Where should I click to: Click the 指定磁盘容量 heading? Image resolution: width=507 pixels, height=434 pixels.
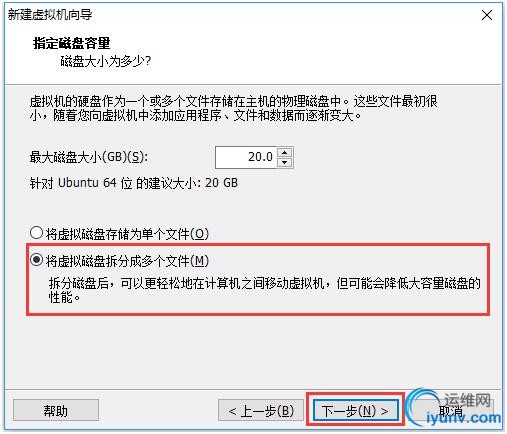click(72, 43)
